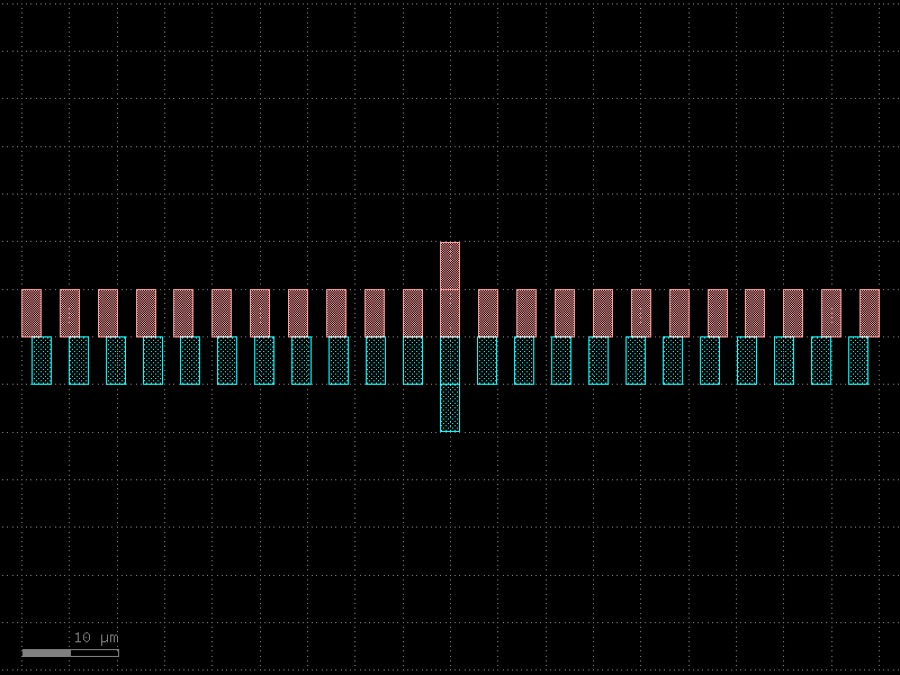
Task: Select the tall central pink rectangle
Action: pos(450,289)
